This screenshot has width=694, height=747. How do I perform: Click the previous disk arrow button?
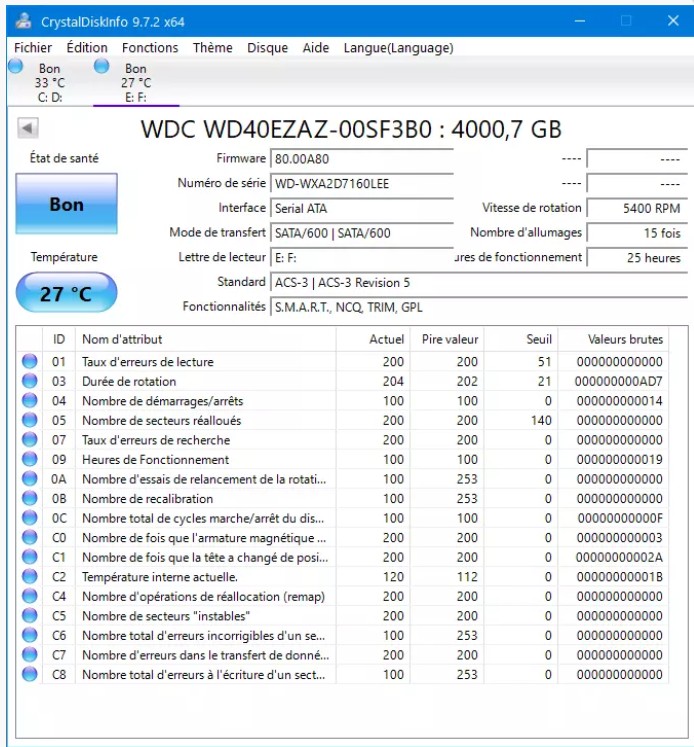click(x=28, y=128)
